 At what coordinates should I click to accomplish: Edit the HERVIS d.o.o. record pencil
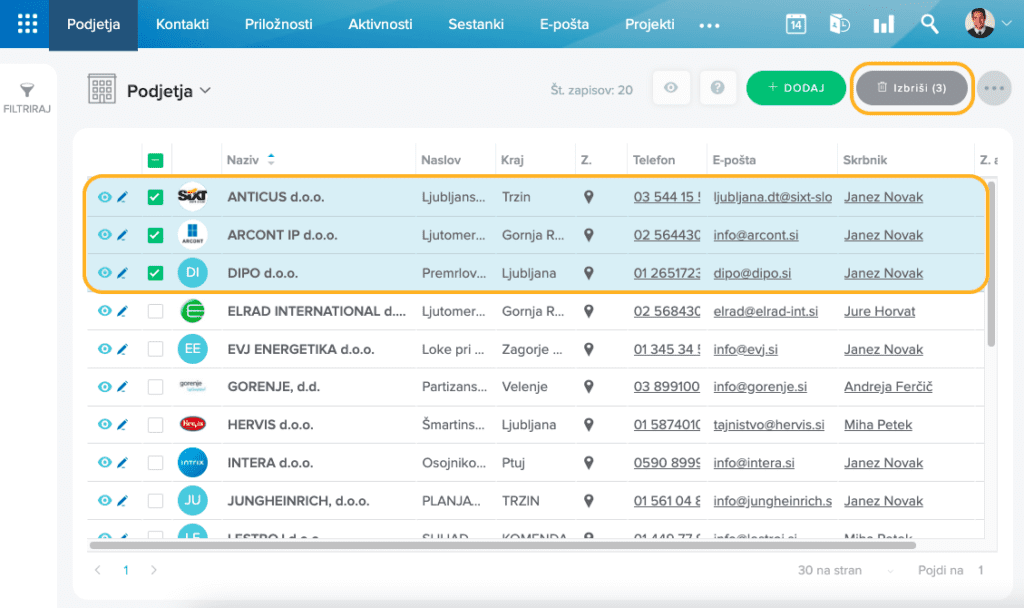point(122,424)
